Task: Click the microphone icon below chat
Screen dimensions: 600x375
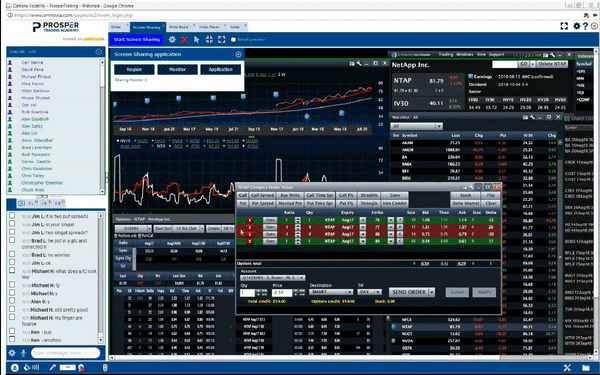Action: (23, 353)
